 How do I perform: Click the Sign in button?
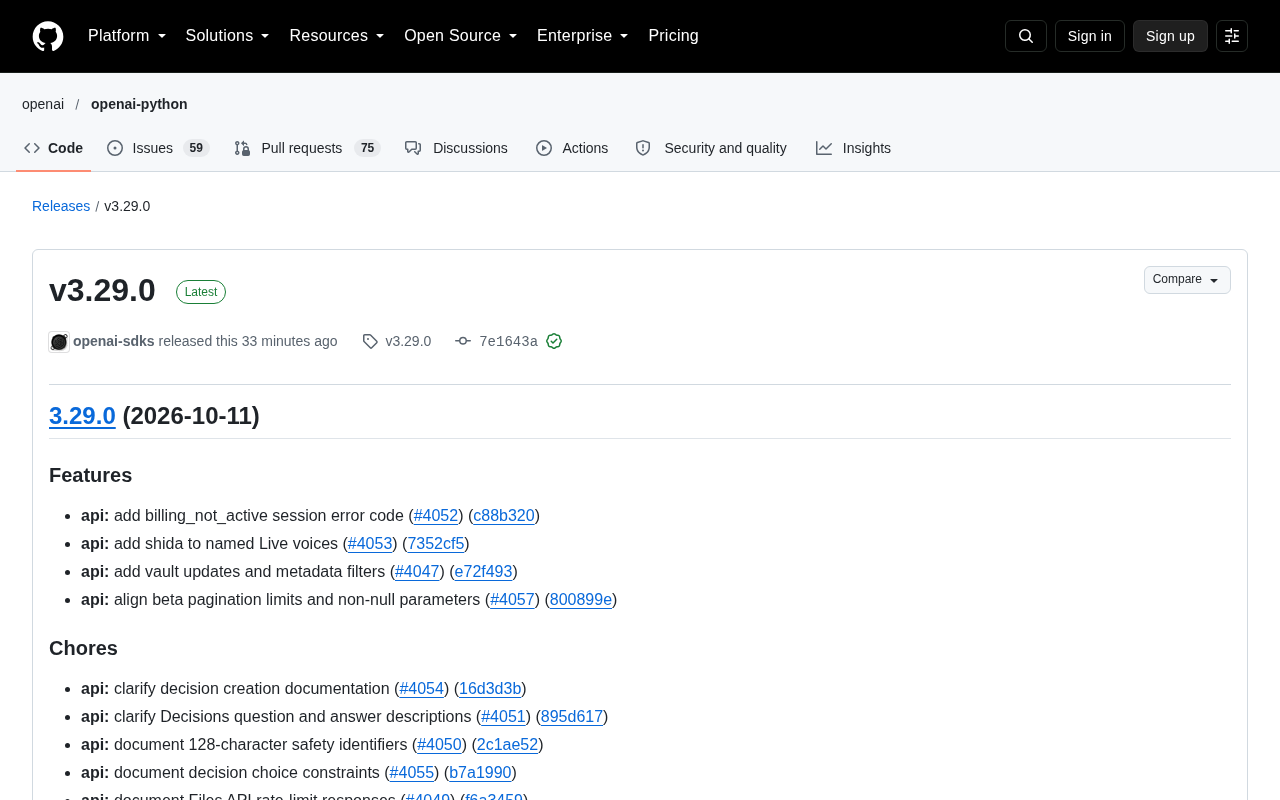(1090, 36)
